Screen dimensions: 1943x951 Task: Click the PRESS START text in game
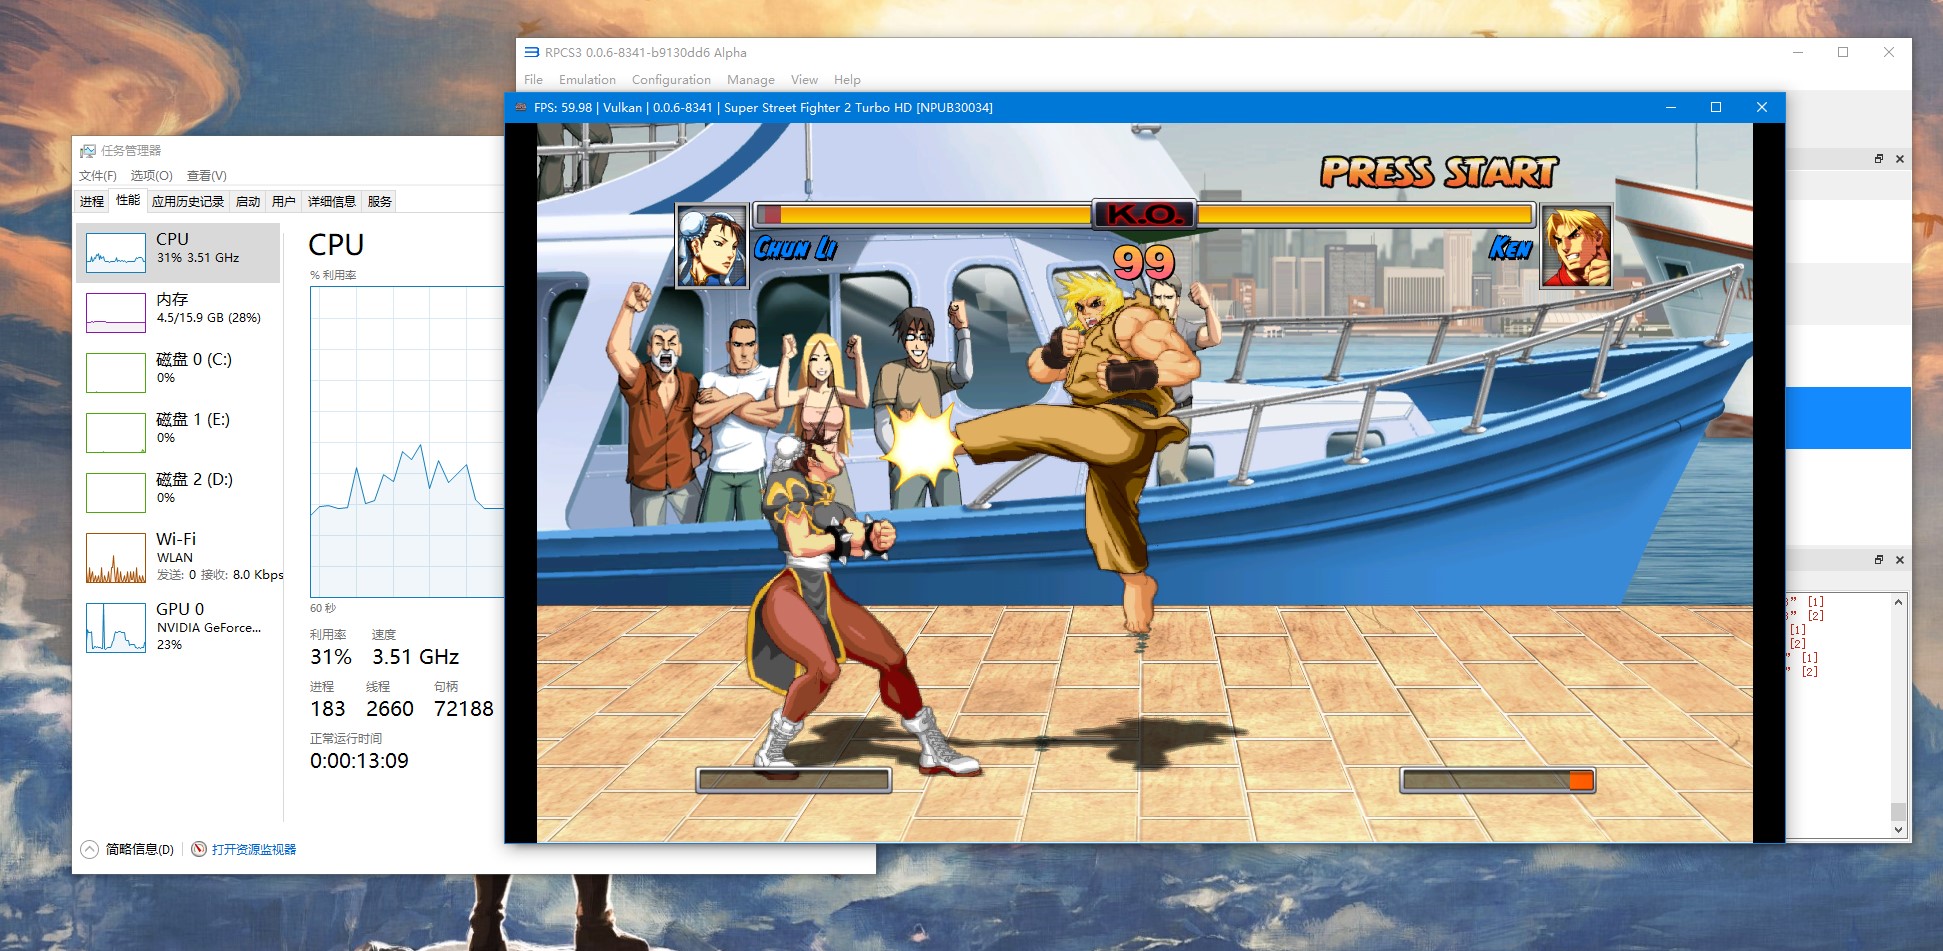pyautogui.click(x=1439, y=172)
